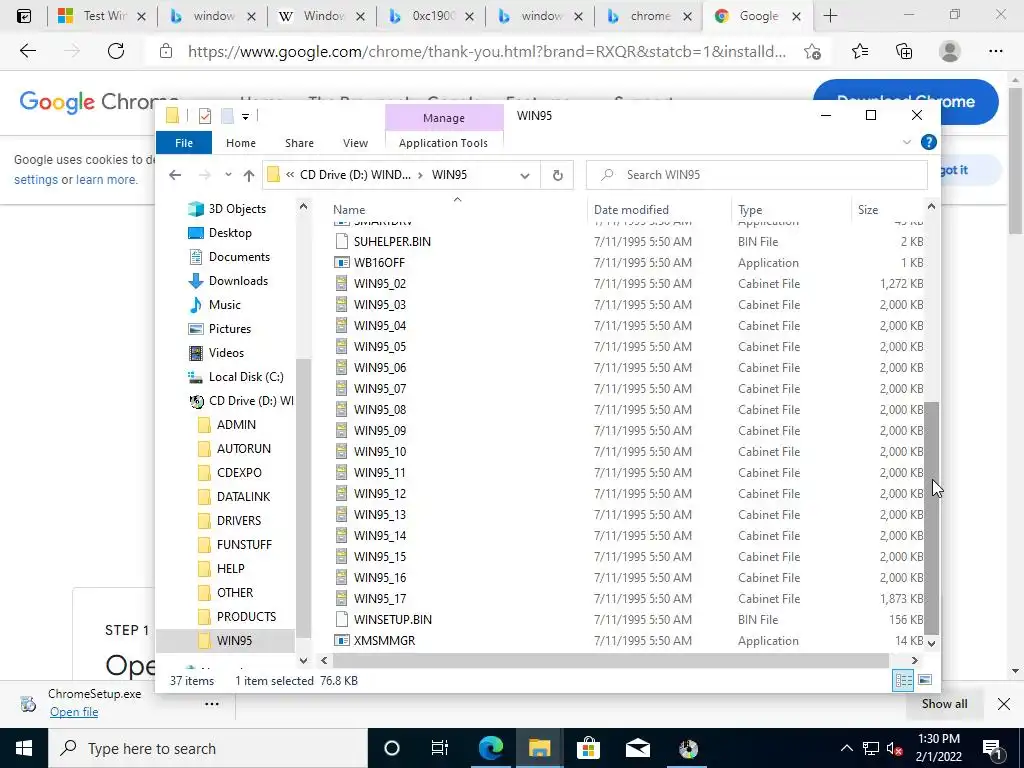Switch to large thumbnails view icon
Screen dimensions: 1024x768
tap(925, 680)
